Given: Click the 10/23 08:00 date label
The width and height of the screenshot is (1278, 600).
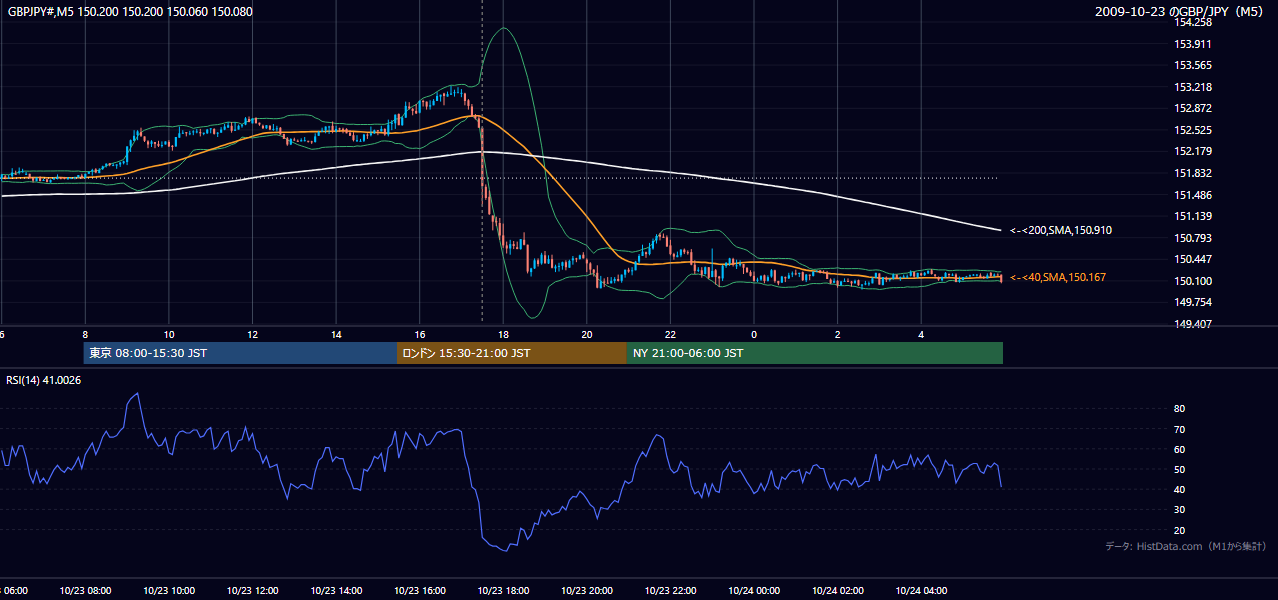Looking at the screenshot, I should [85, 591].
